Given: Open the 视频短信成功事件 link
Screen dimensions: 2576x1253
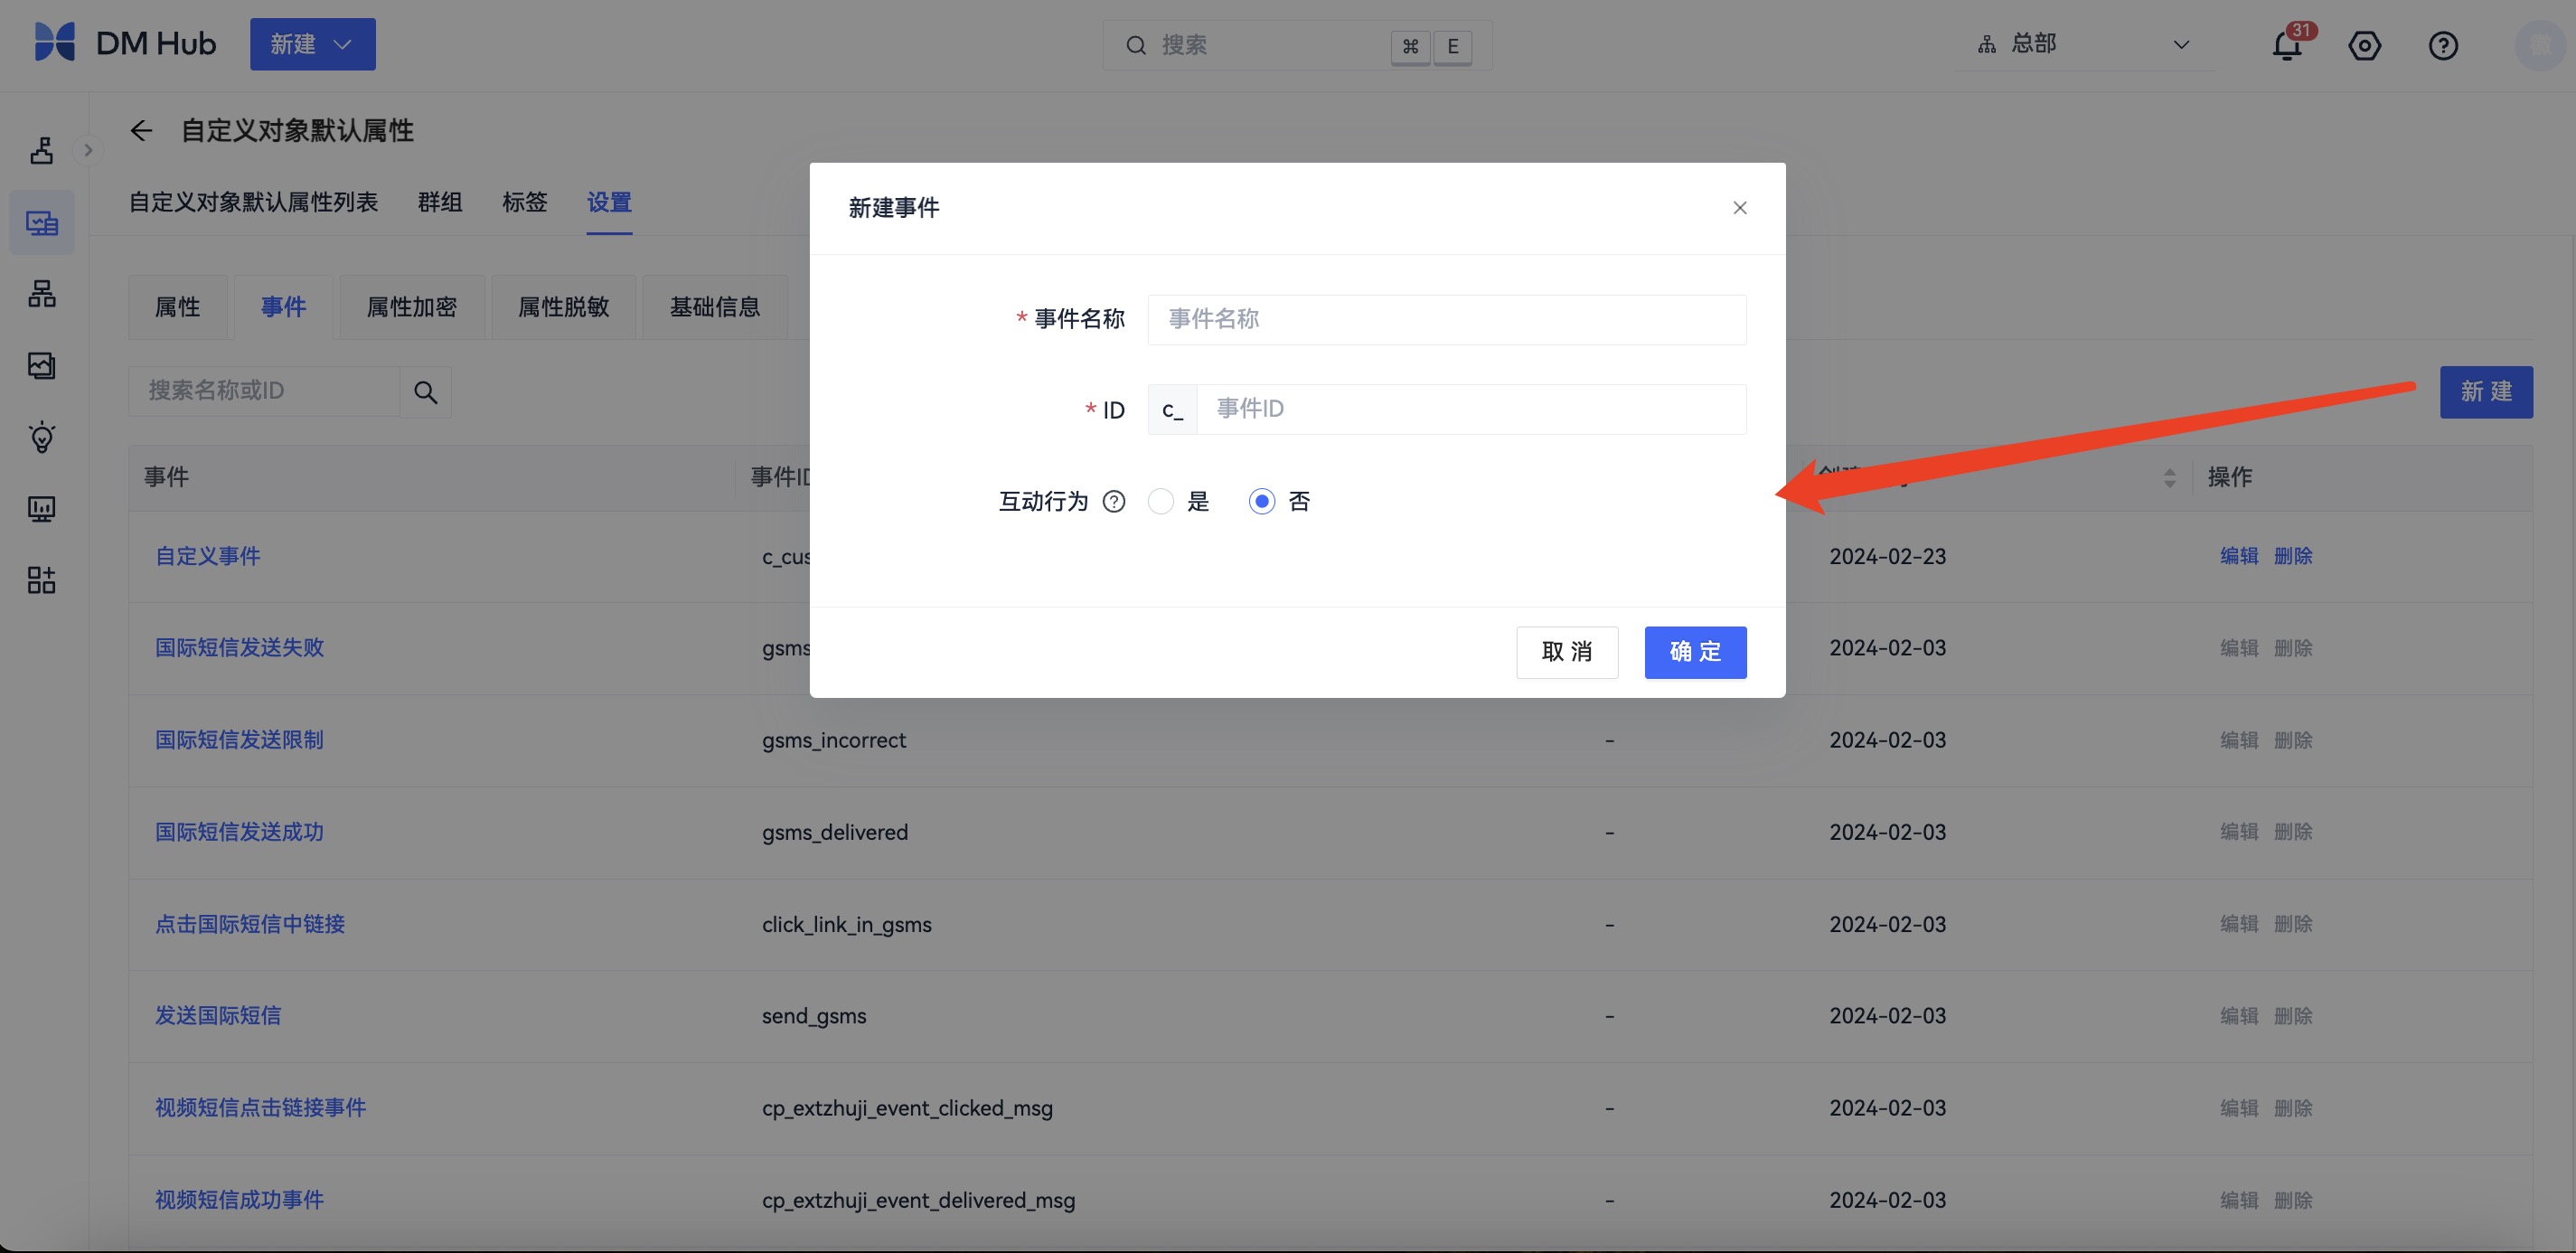Looking at the screenshot, I should point(239,1200).
